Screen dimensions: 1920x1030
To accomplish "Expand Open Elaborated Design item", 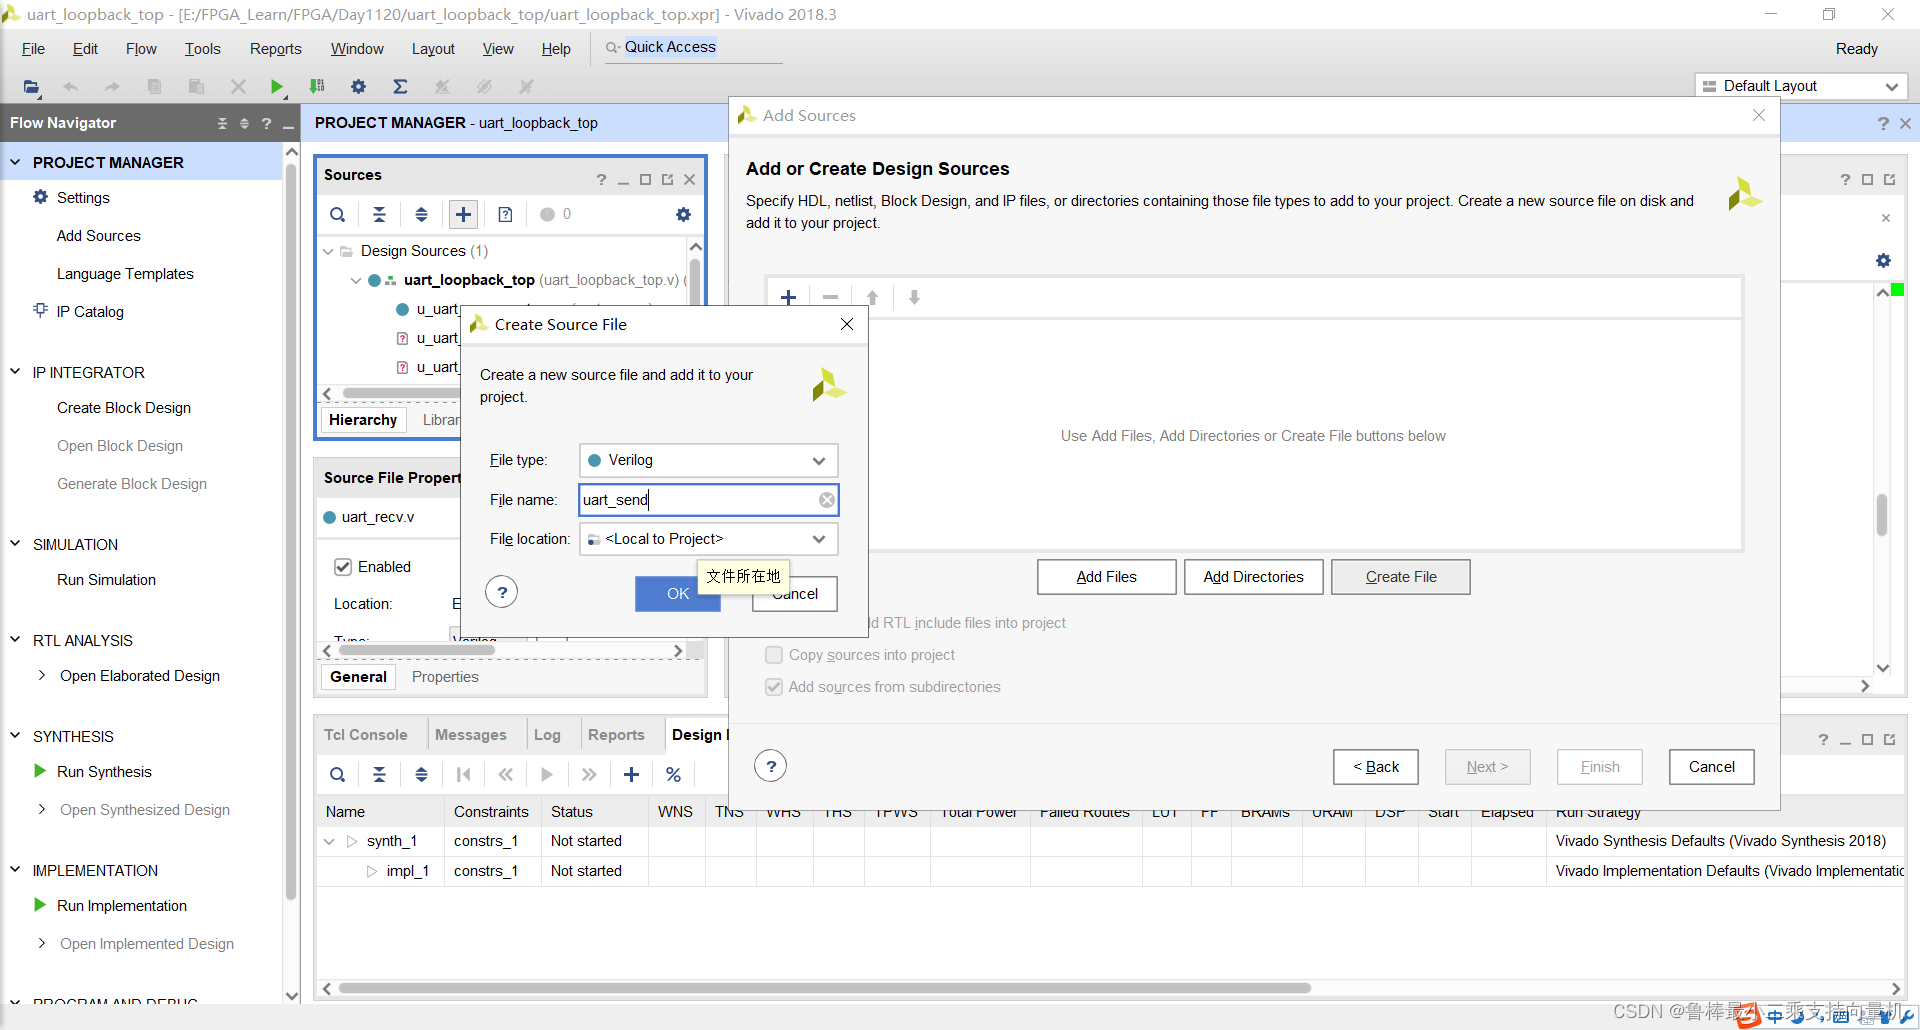I will pyautogui.click(x=41, y=675).
